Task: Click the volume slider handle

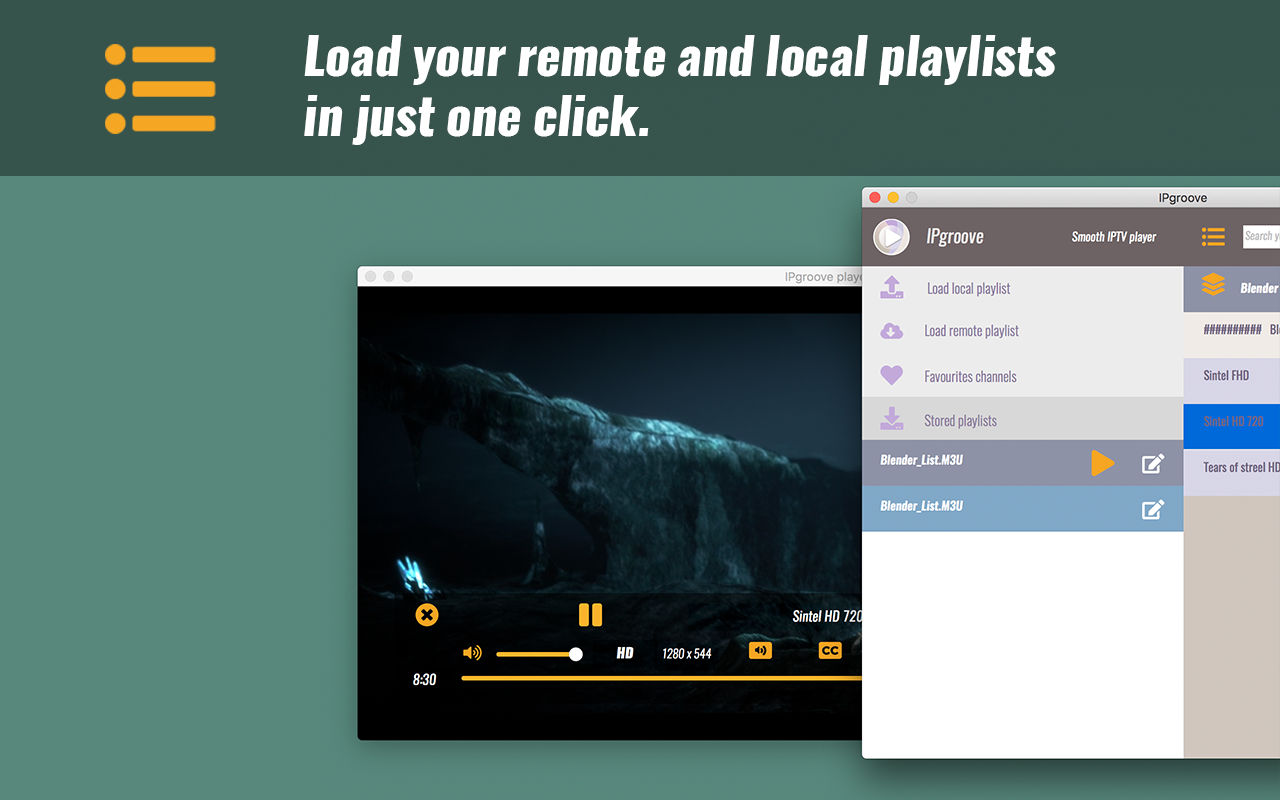Action: tap(576, 654)
